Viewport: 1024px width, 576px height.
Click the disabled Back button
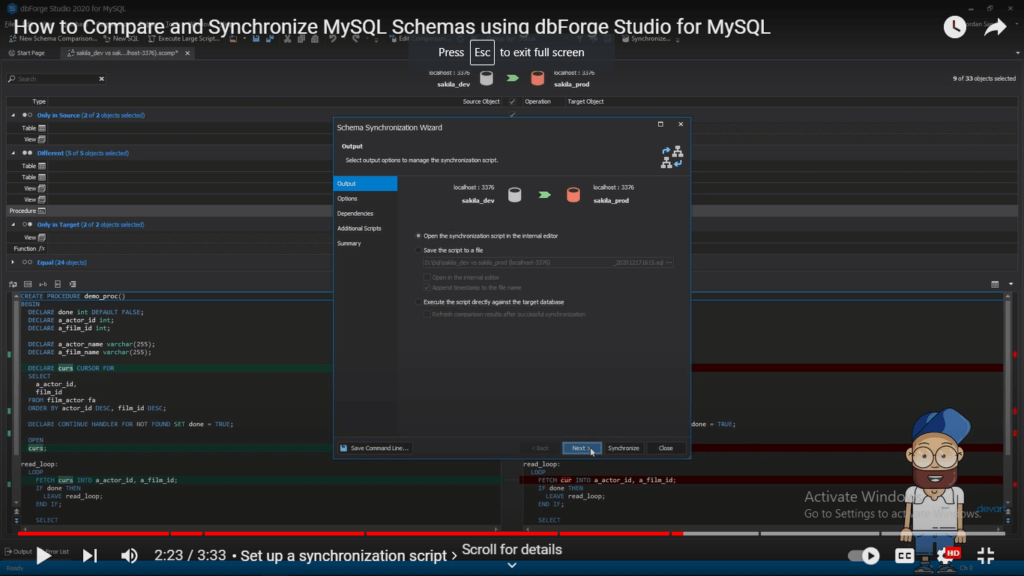coord(540,448)
